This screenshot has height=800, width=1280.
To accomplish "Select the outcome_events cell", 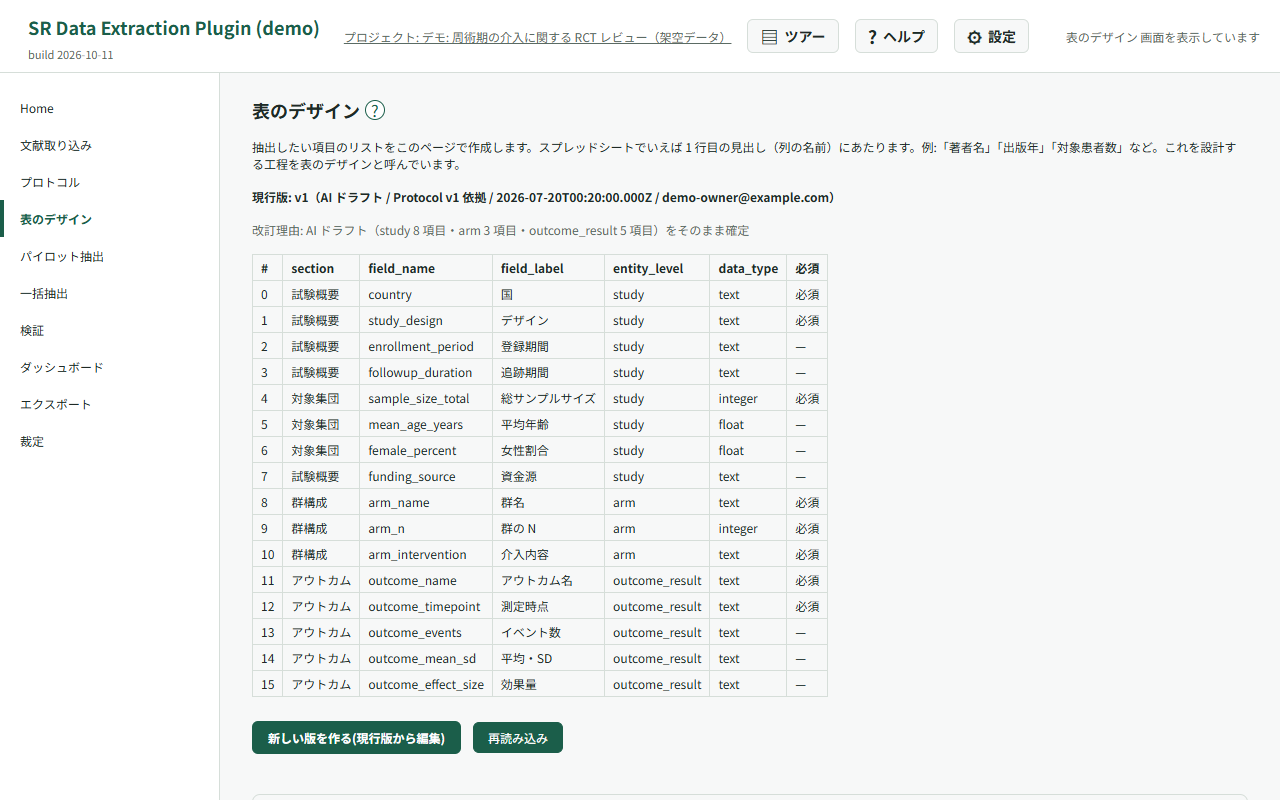I will point(426,632).
